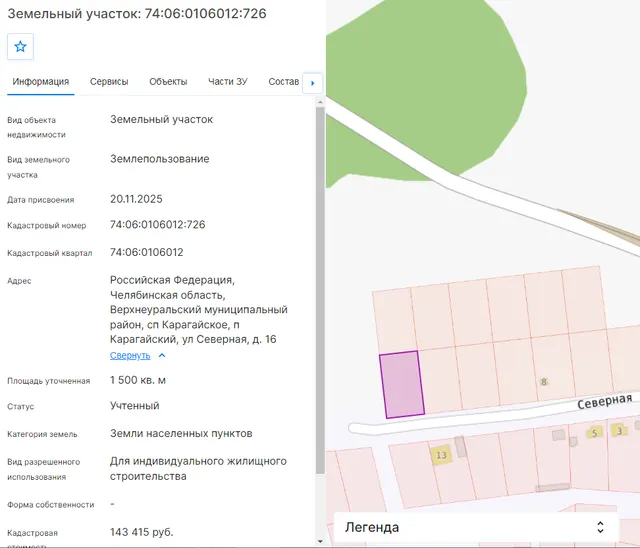Expand the Легенда panel
Image resolution: width=640 pixels, height=548 pixels.
tap(476, 527)
